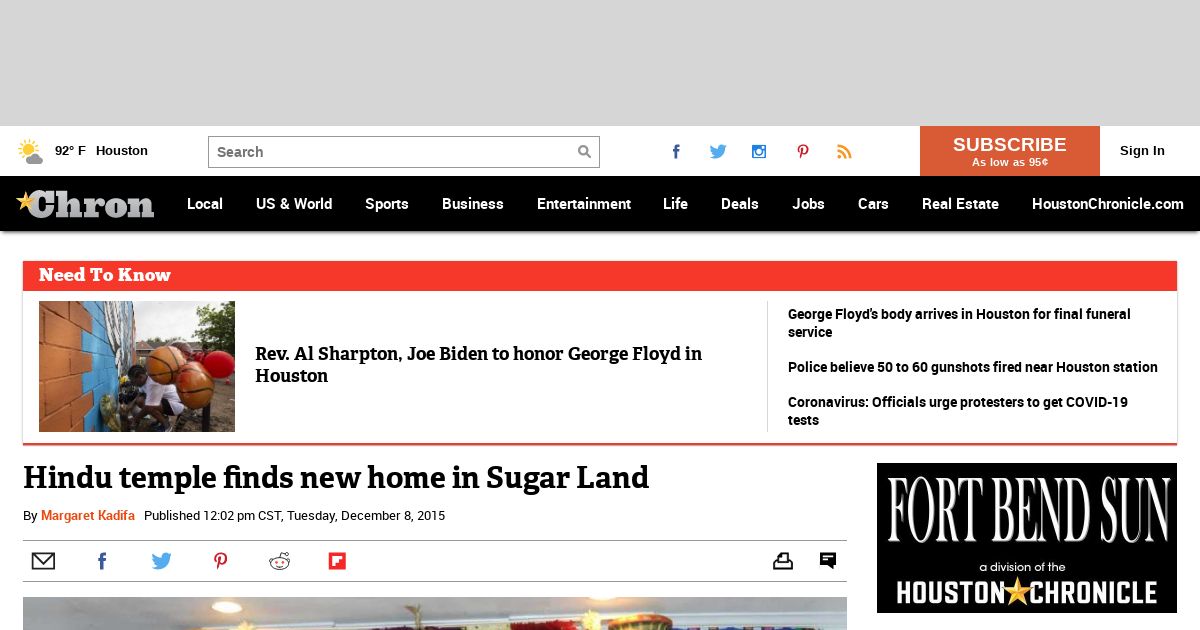Open the RSS feed icon
Image resolution: width=1200 pixels, height=630 pixels.
click(844, 152)
